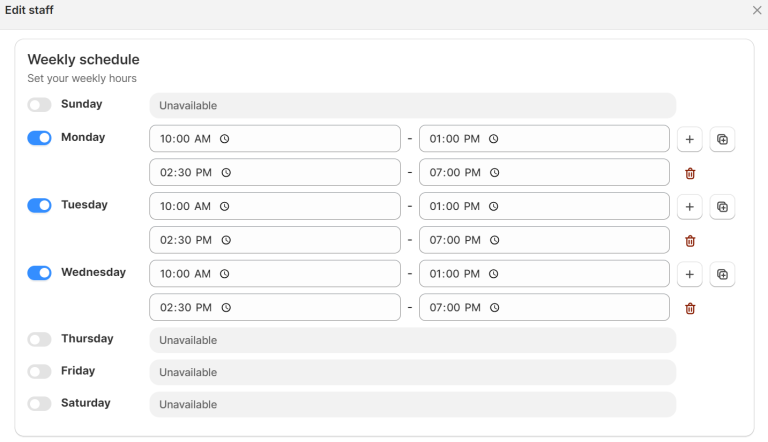Open clock picker in Wednesday 02:30 PM field
The height and width of the screenshot is (442, 768).
click(x=226, y=308)
